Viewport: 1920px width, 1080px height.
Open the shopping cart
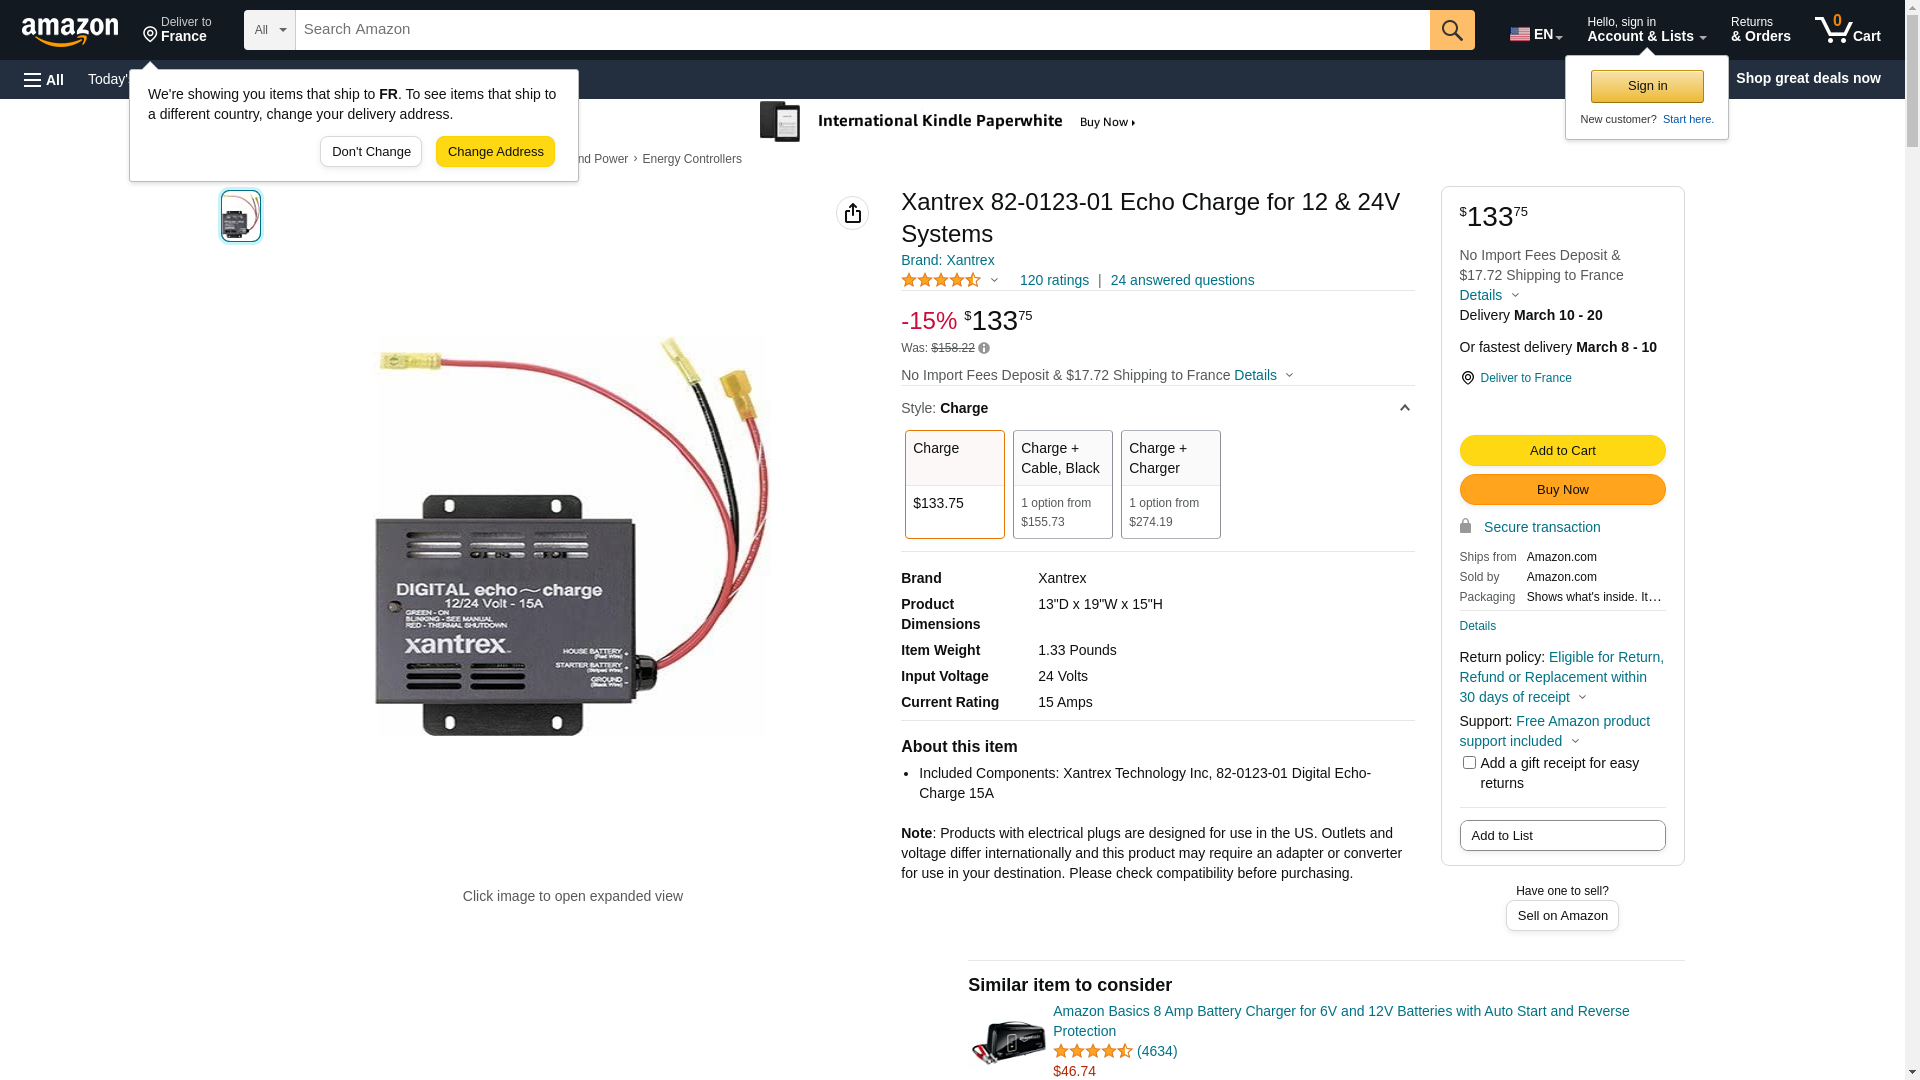[x=1848, y=30]
